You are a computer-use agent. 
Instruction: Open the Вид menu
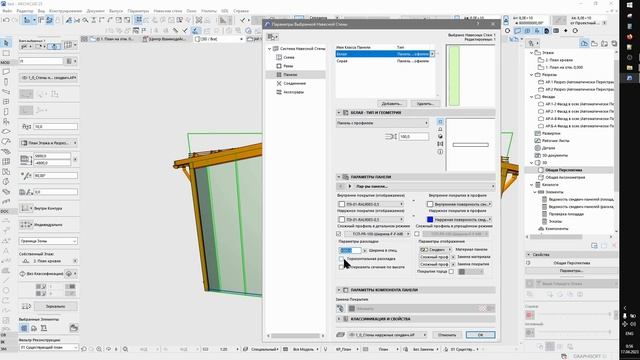point(41,11)
